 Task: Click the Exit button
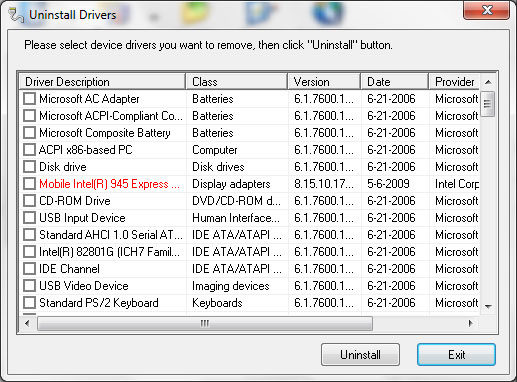pyautogui.click(x=456, y=355)
